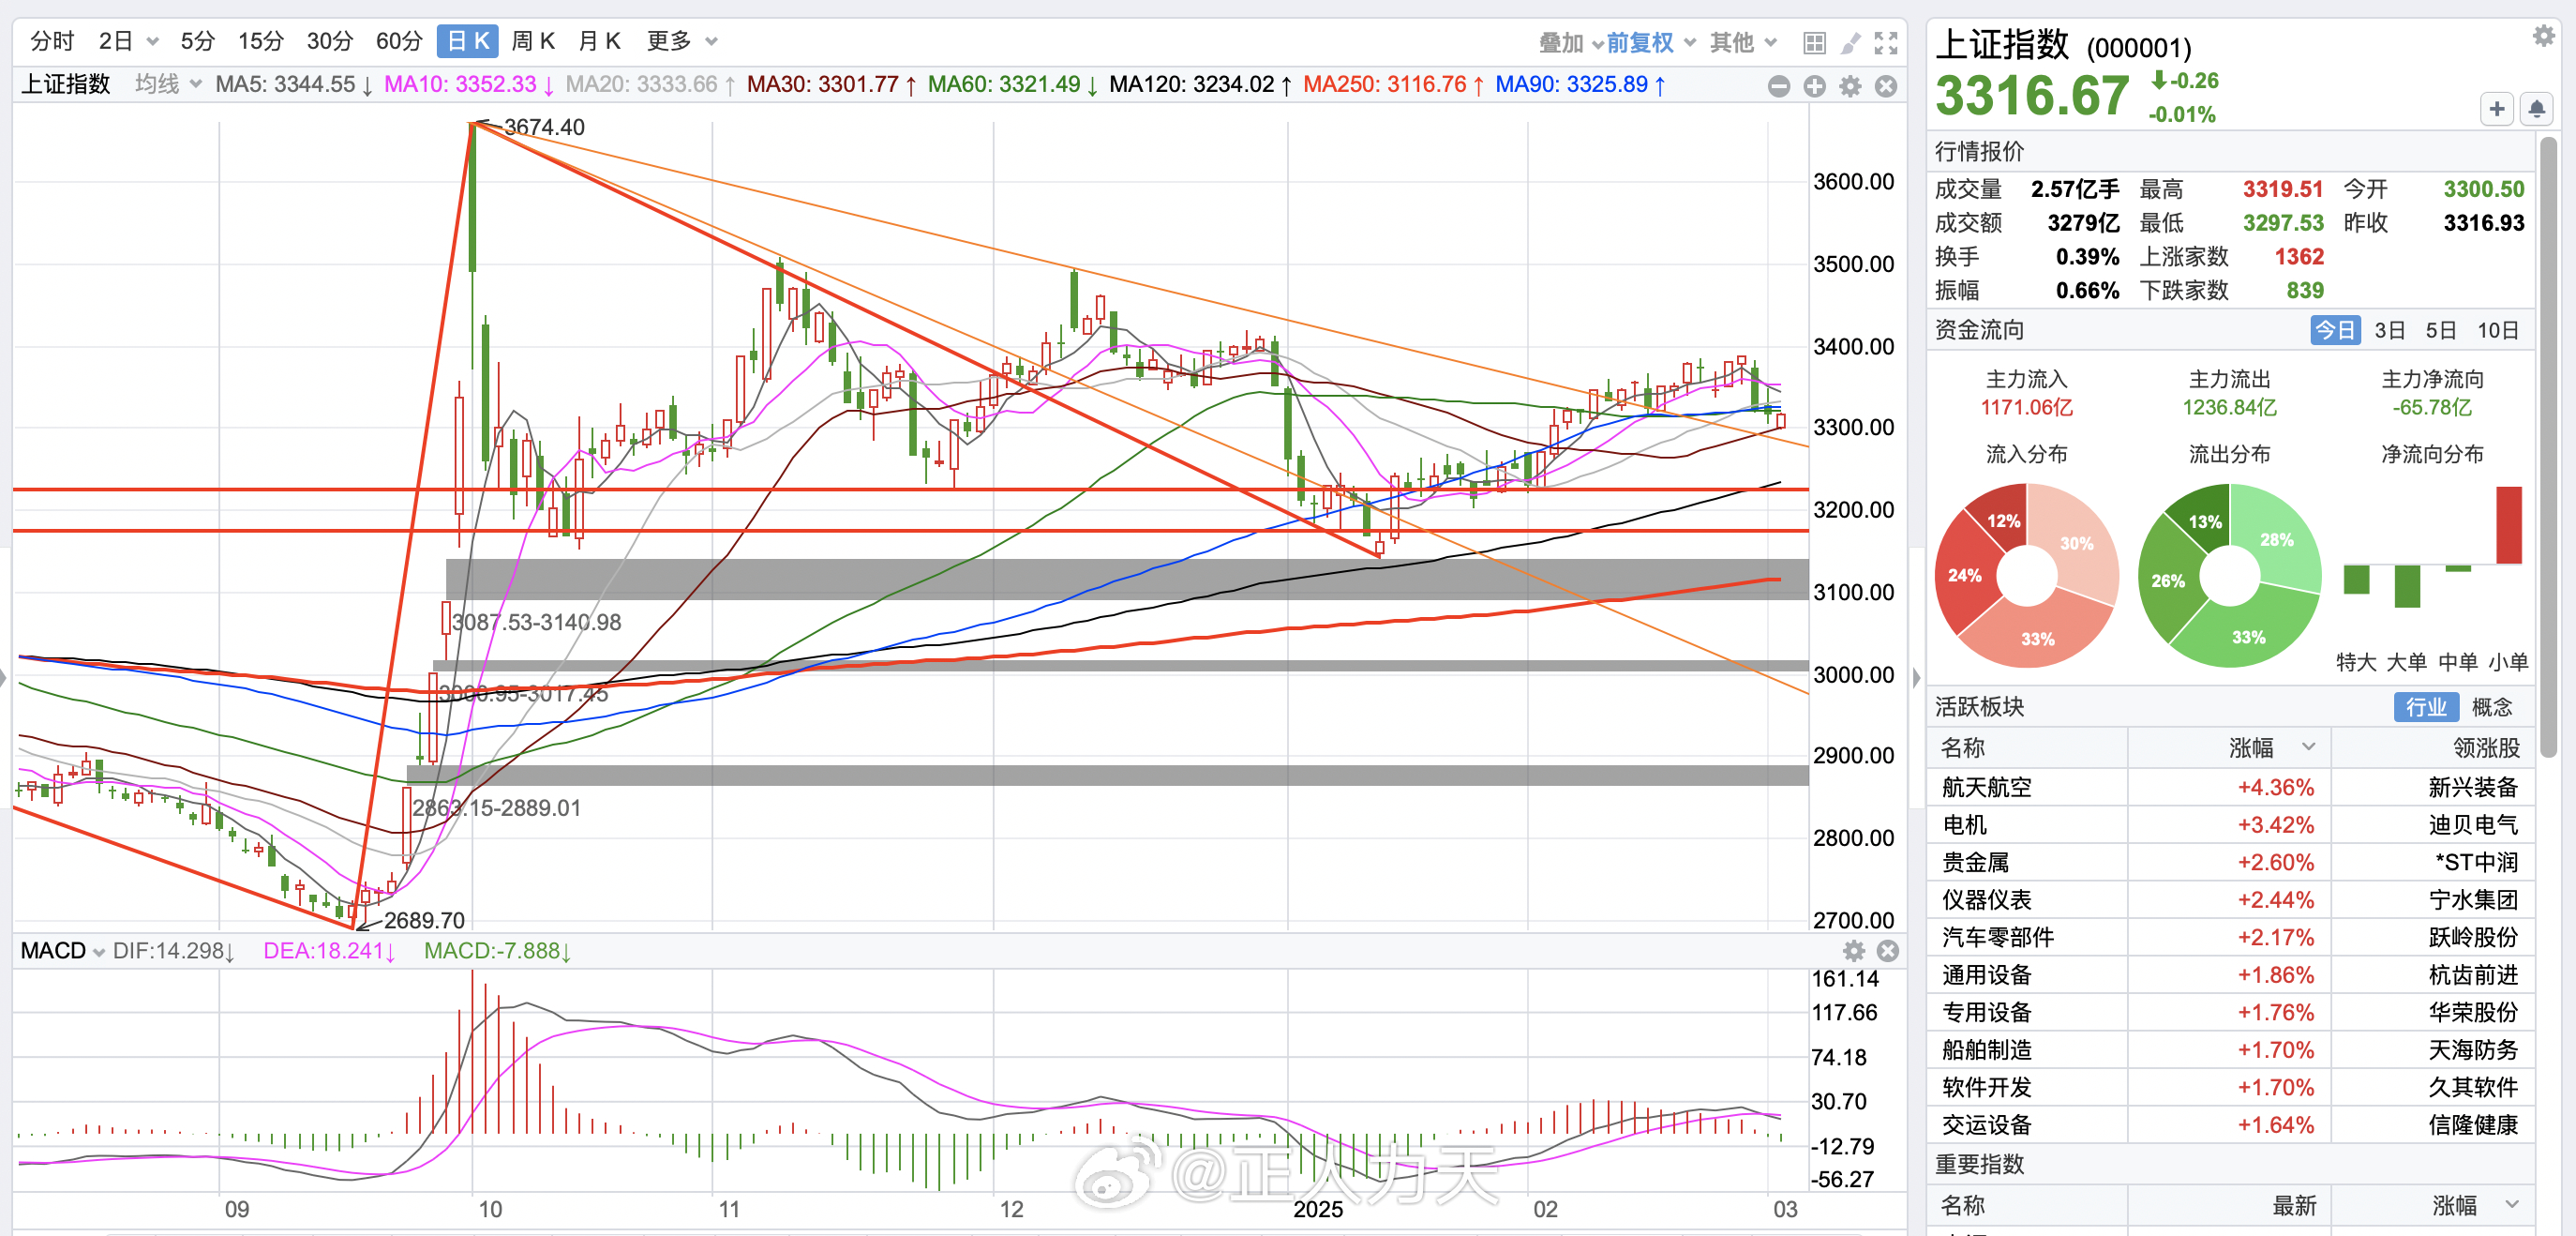Toggle active sectors to 概念 view
Viewport: 2576px width, 1236px height.
(x=2491, y=707)
